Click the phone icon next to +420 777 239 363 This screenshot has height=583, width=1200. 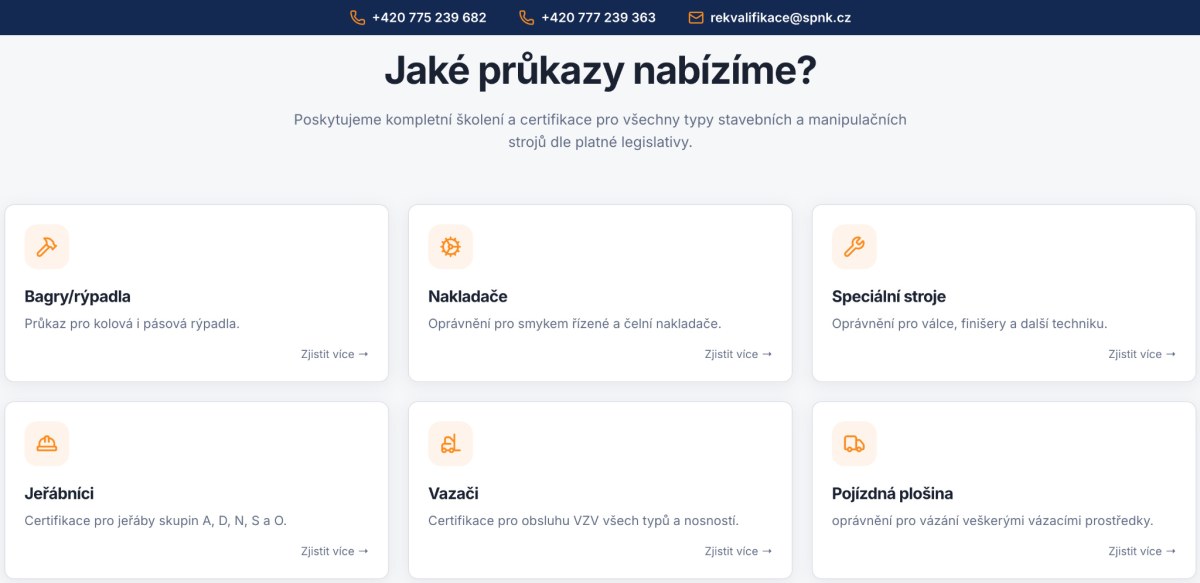(527, 17)
